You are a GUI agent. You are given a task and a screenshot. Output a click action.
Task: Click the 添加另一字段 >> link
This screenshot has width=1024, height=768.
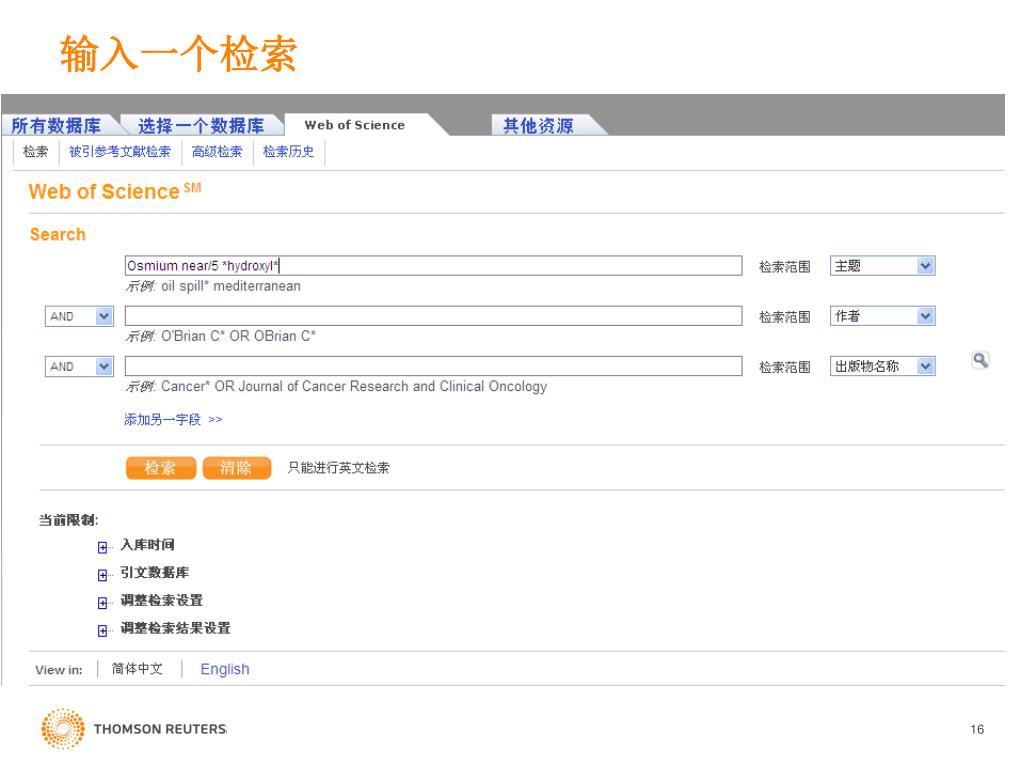[x=173, y=419]
